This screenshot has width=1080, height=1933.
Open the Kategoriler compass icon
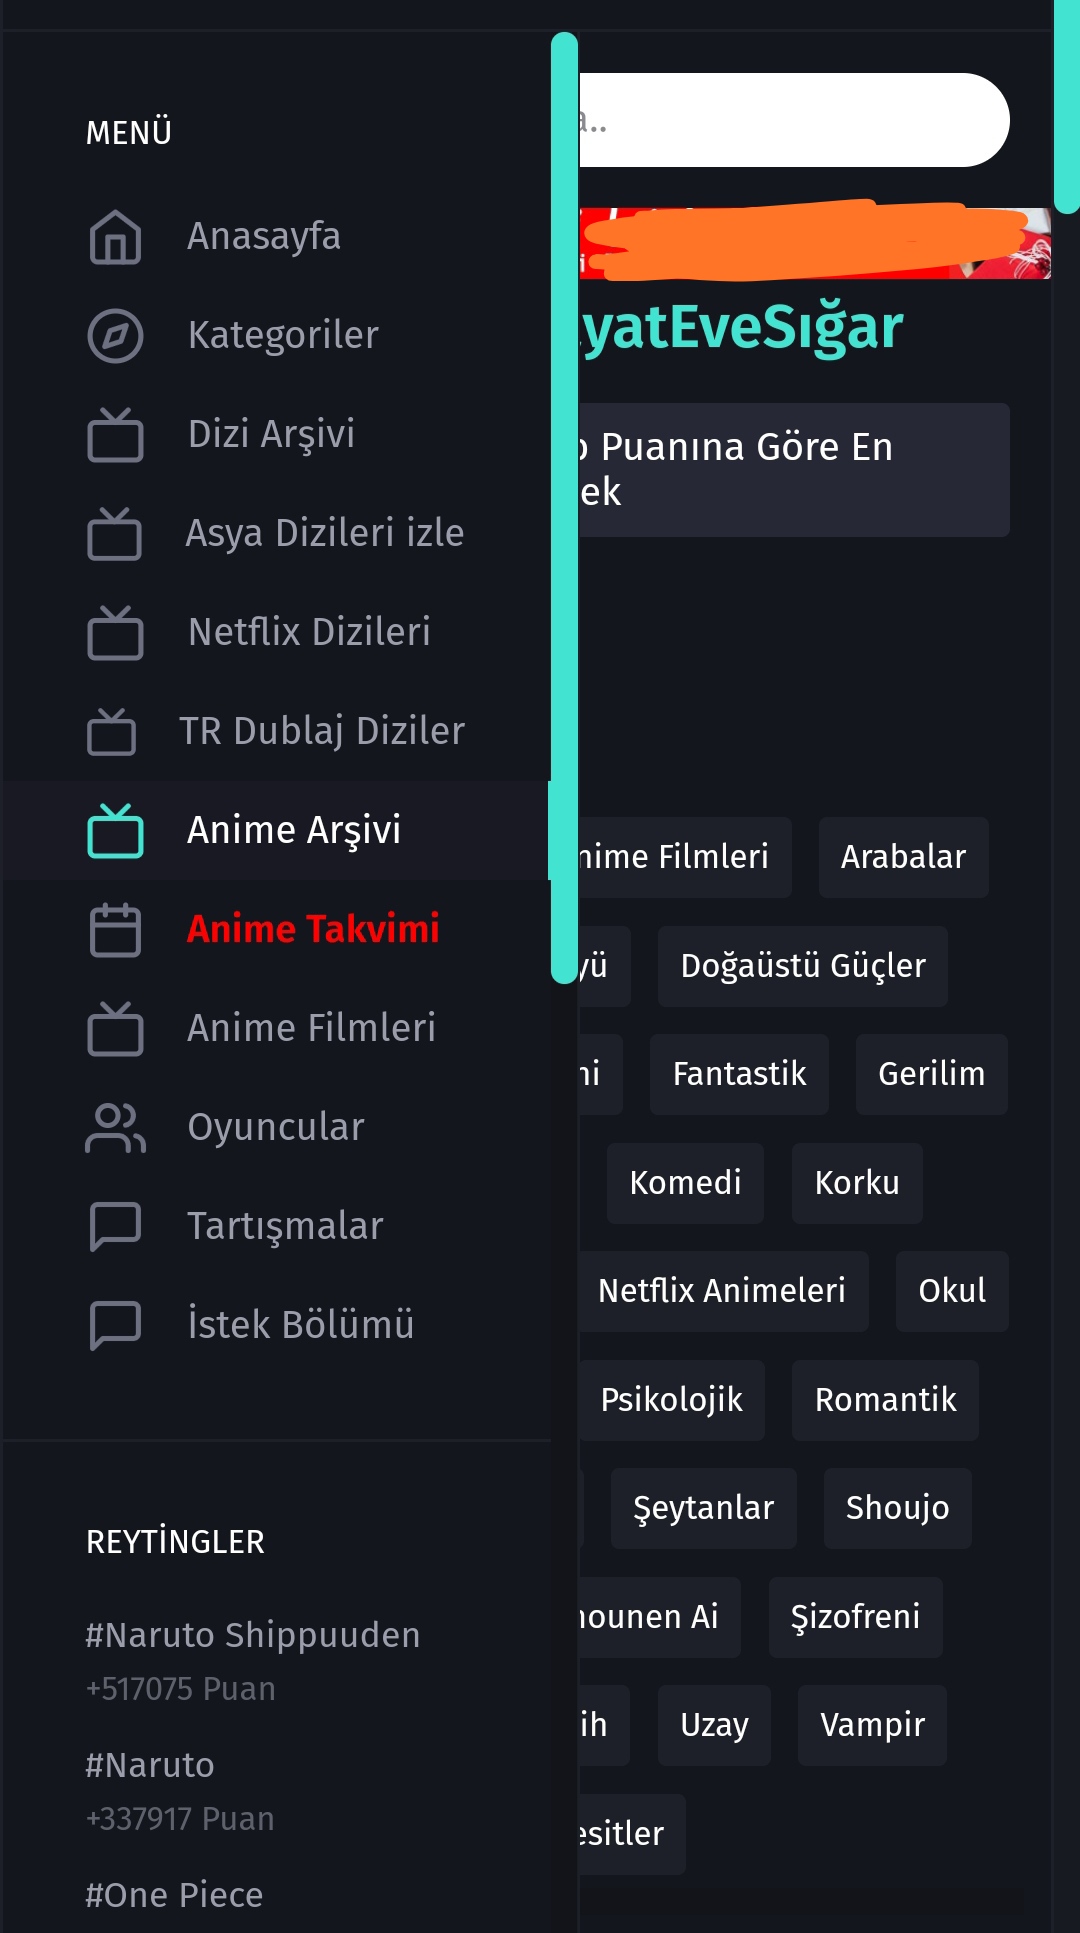coord(115,336)
